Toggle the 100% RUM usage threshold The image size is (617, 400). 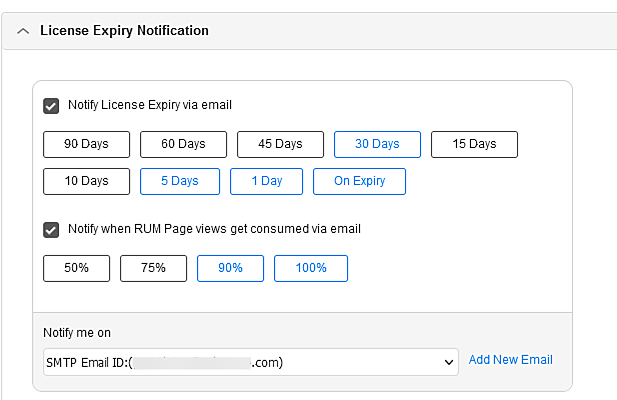311,268
